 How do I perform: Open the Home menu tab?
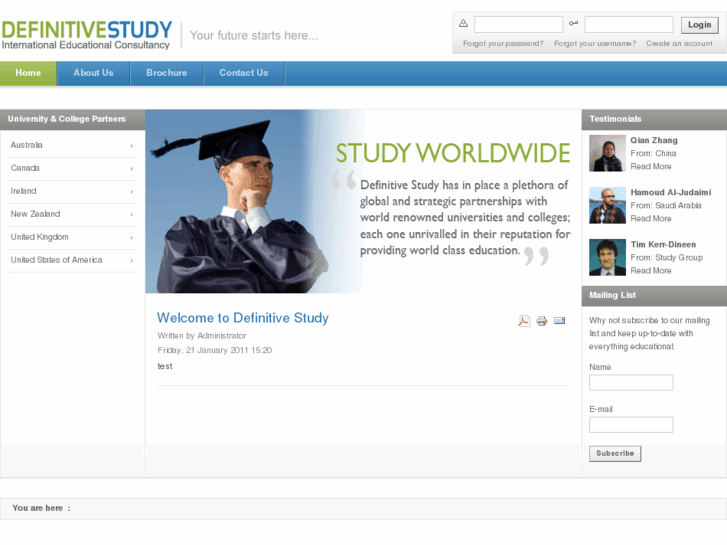pyautogui.click(x=28, y=73)
